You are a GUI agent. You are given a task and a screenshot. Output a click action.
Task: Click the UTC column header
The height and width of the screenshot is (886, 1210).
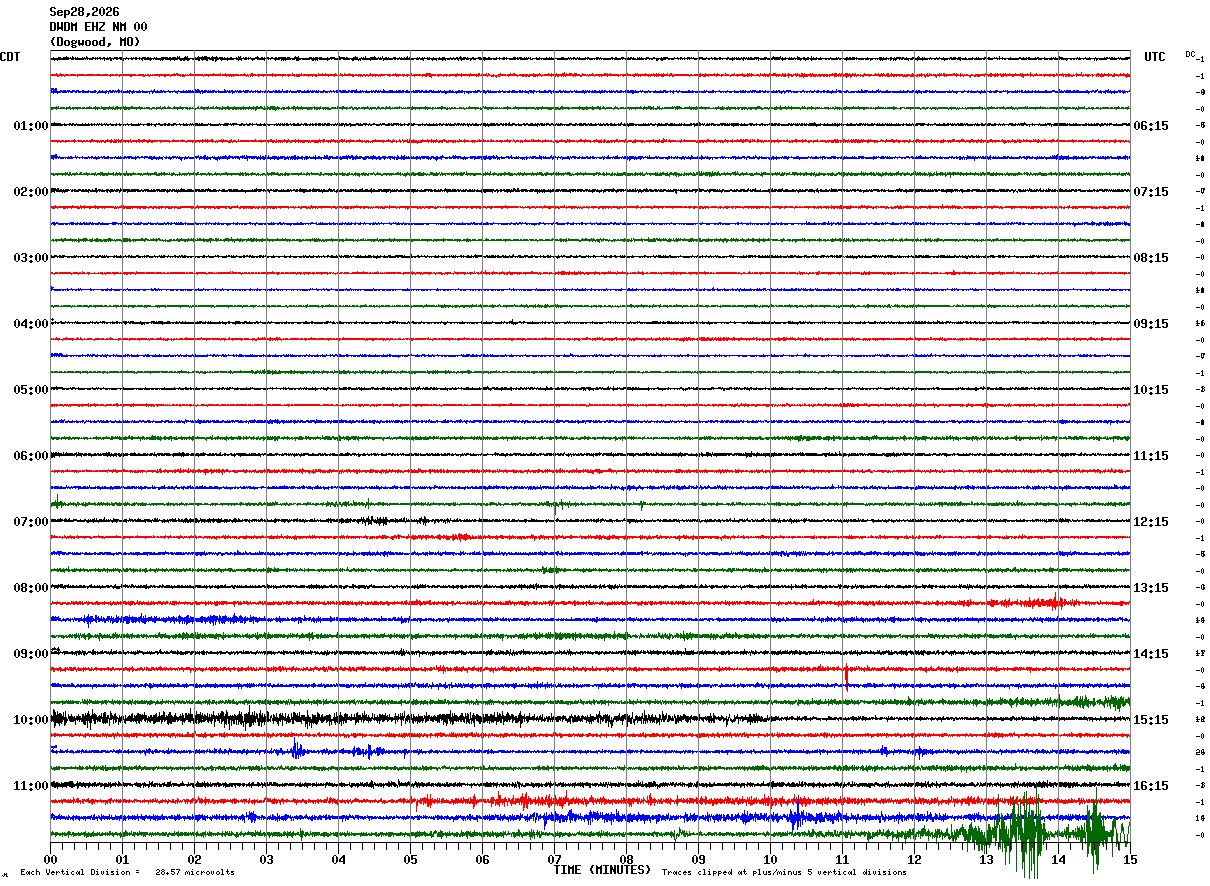click(x=1155, y=57)
